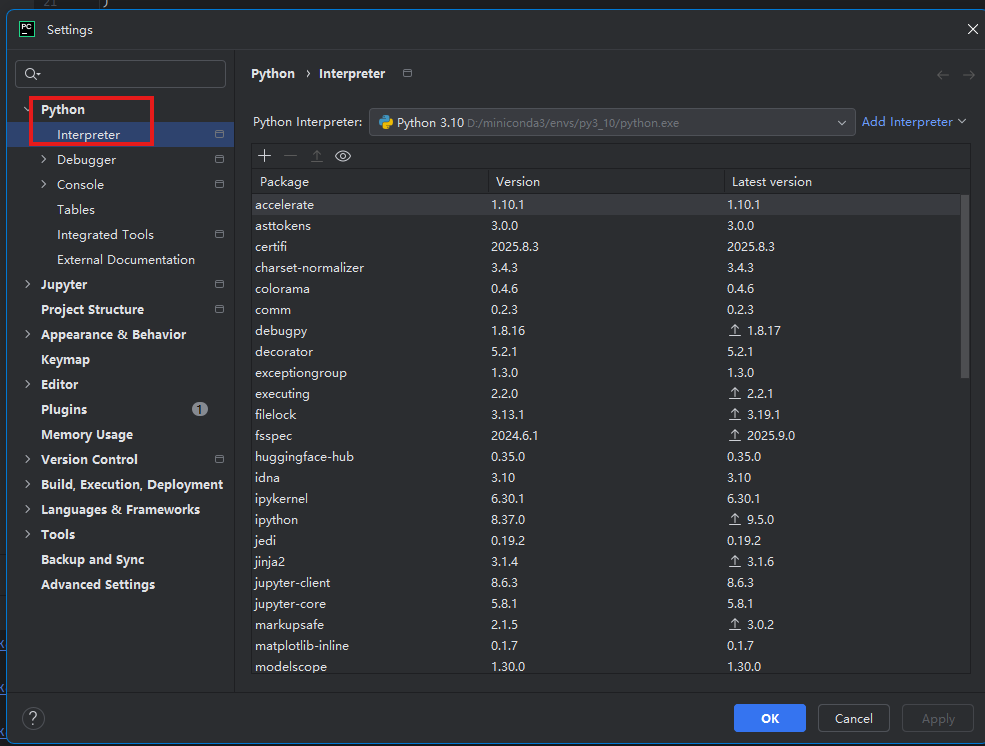Screen dimensions: 985x746
Task: Click the back navigation arrow
Action: [x=943, y=75]
